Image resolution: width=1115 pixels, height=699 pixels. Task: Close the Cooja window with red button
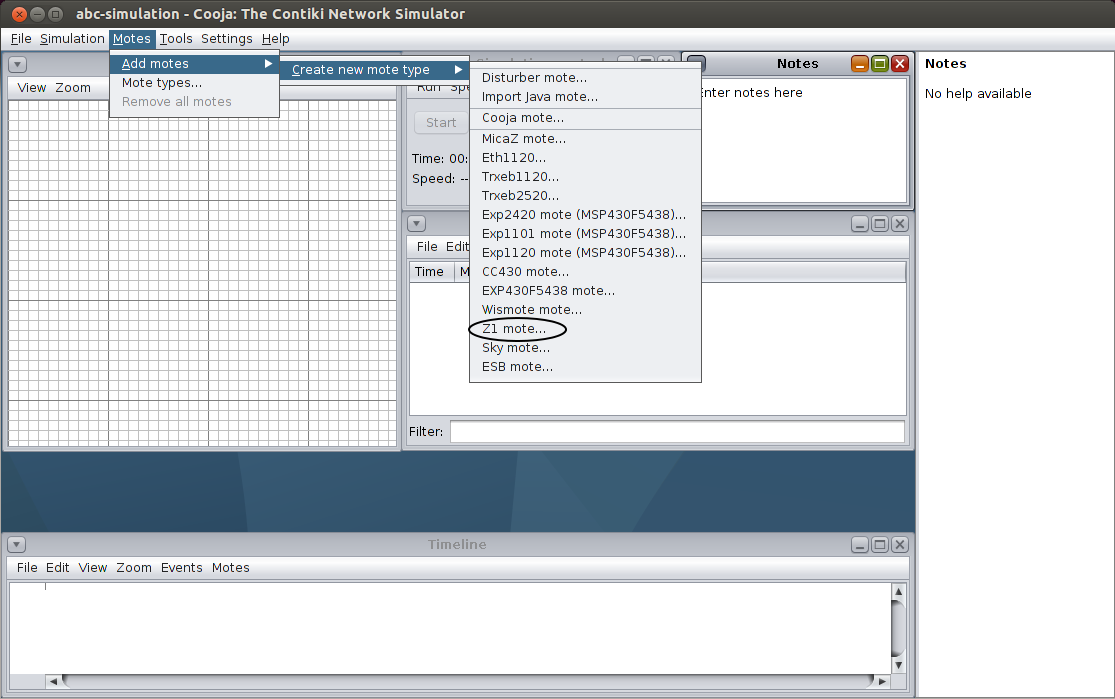click(x=19, y=14)
